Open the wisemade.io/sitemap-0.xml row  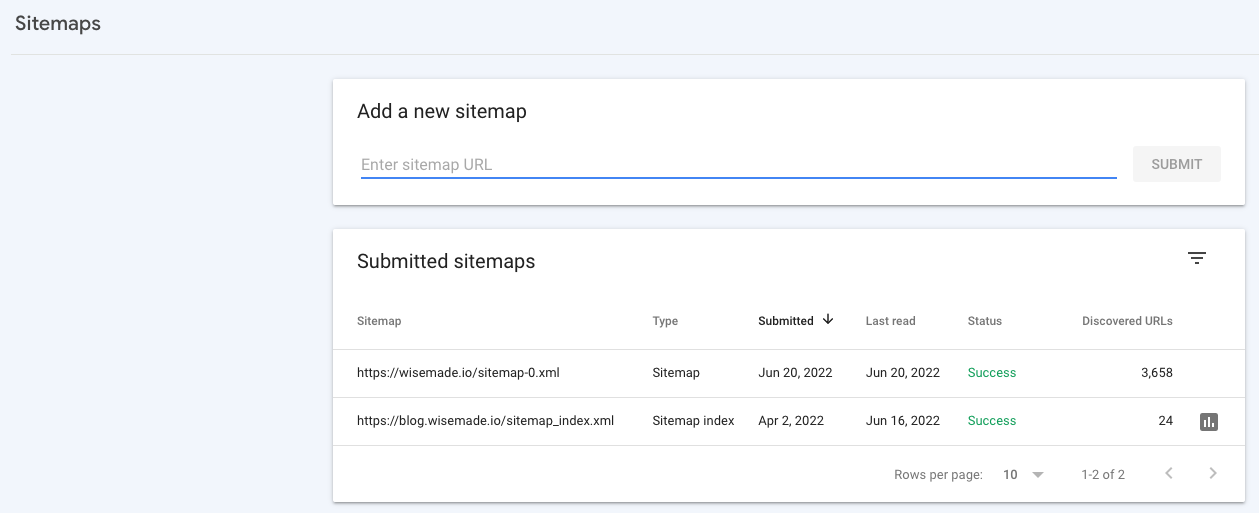(458, 373)
